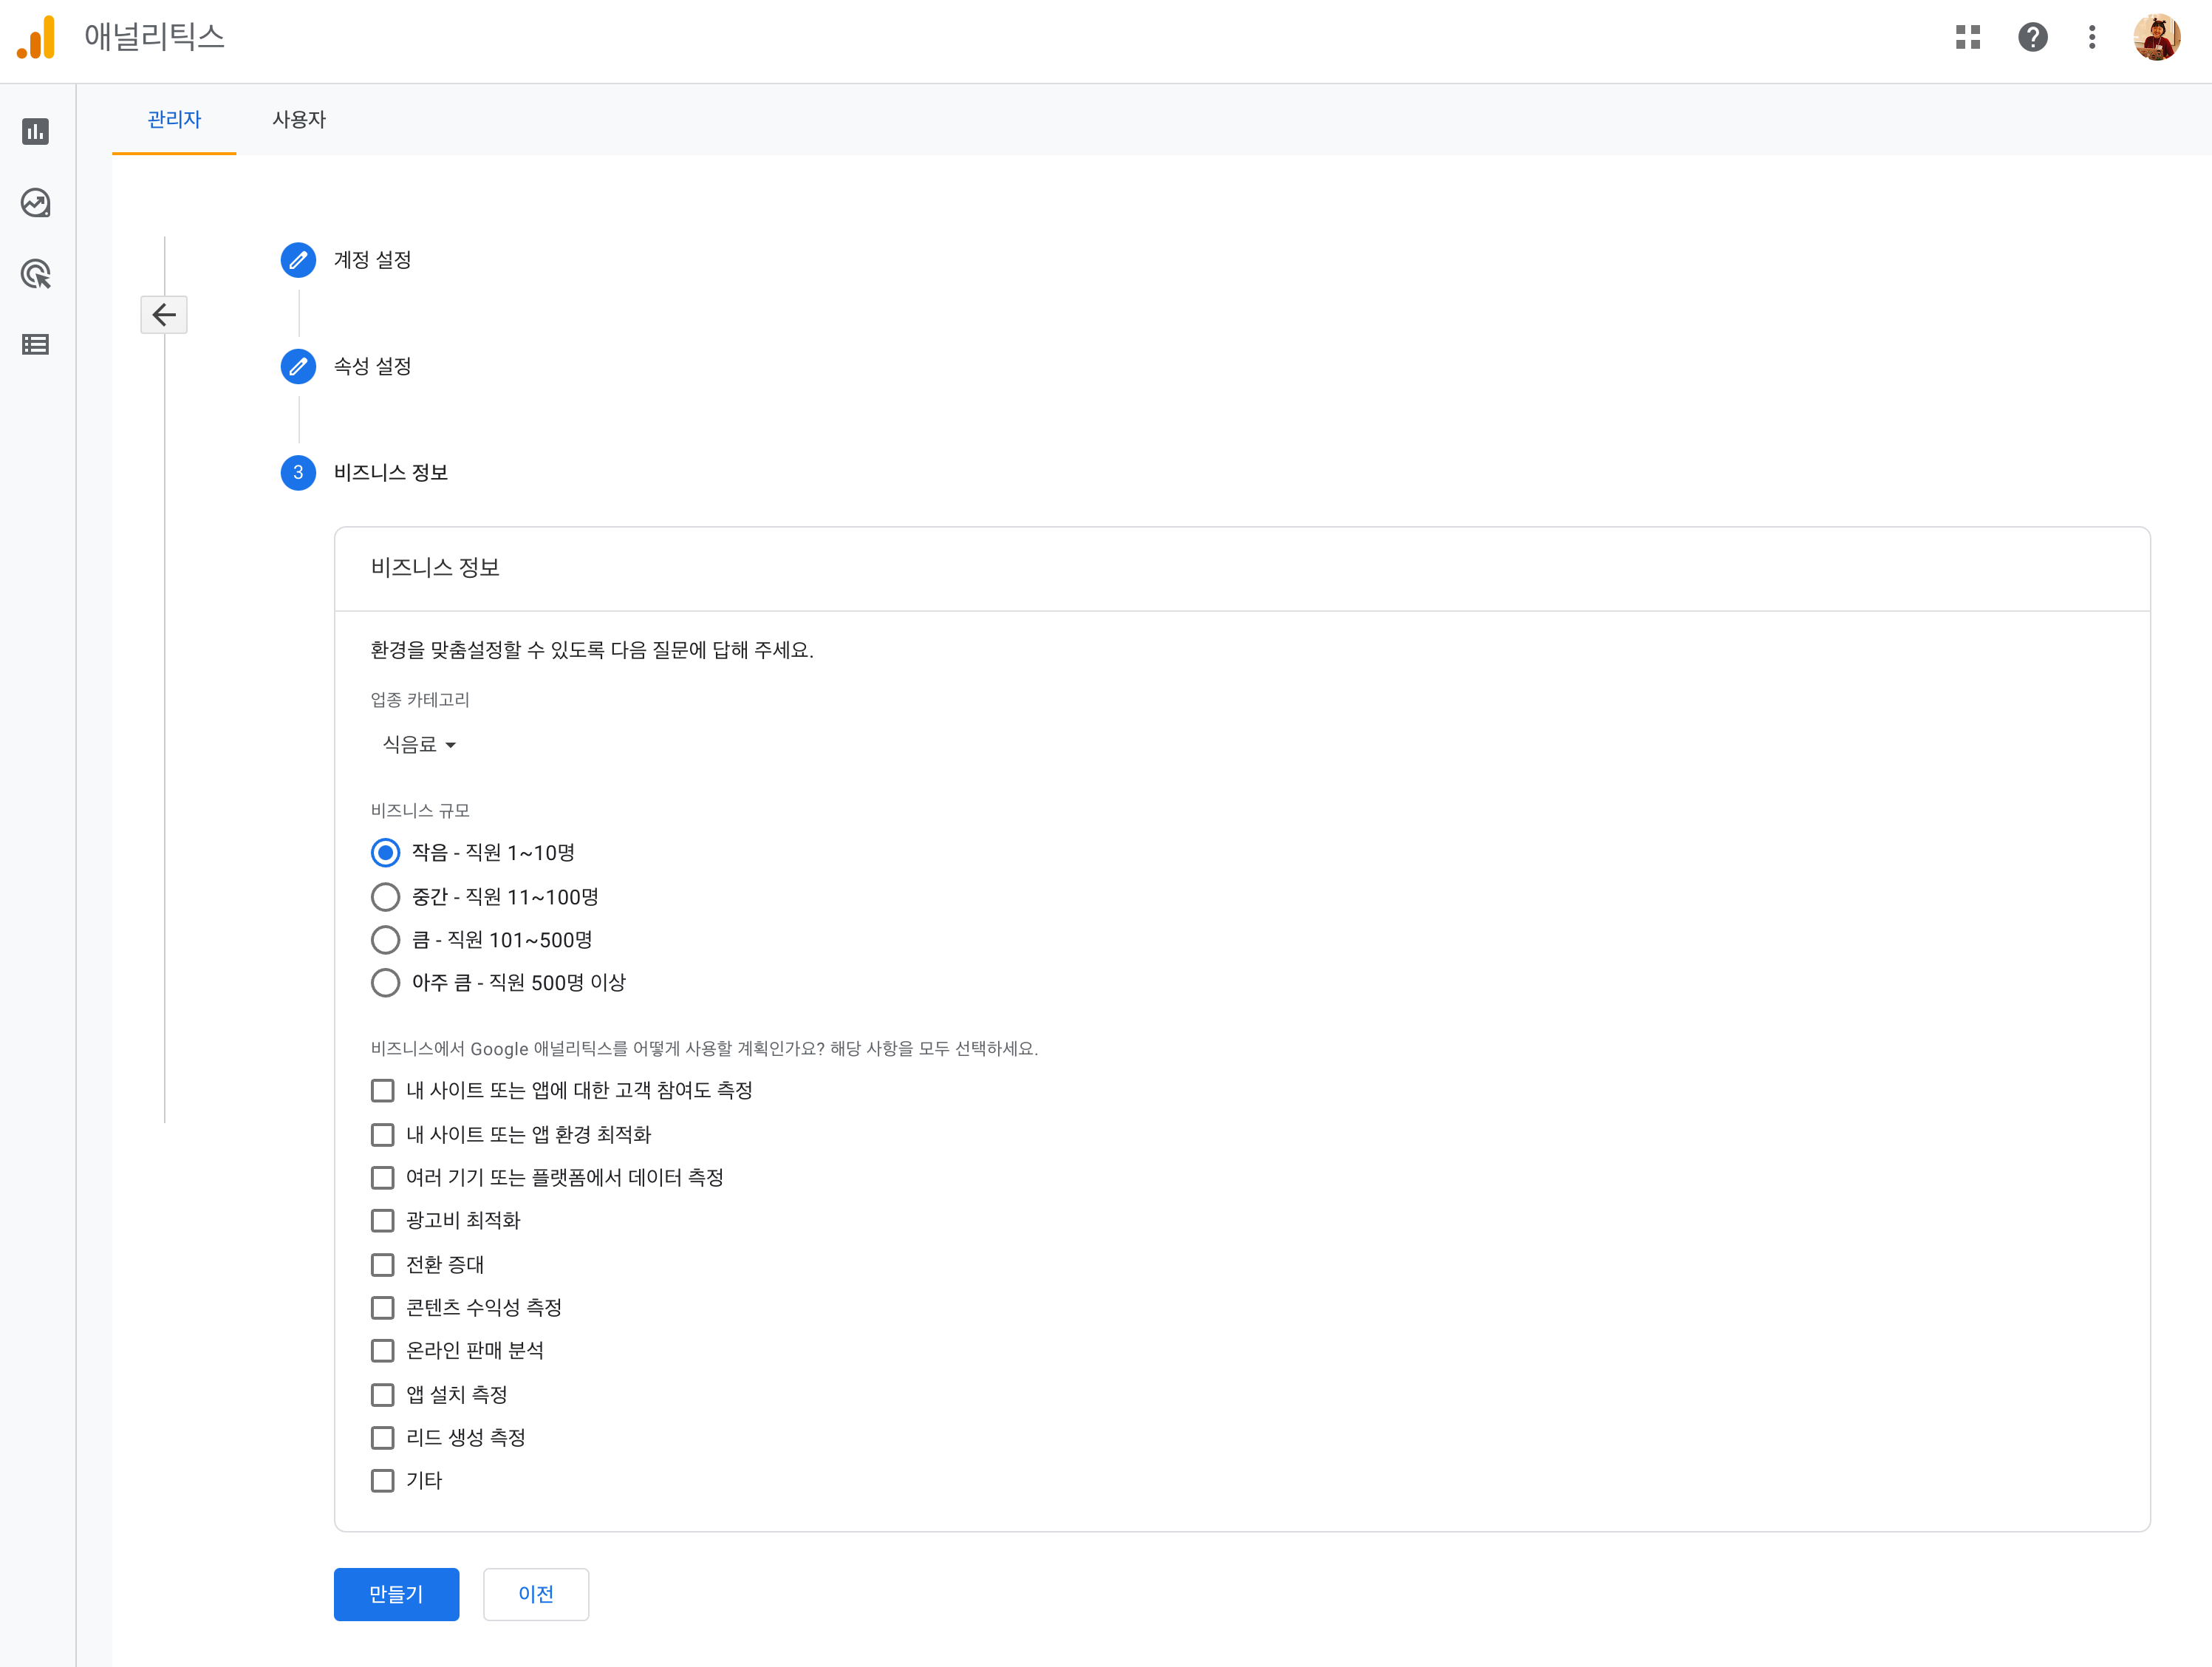Click the 비즈니스 정보 card heading
2212x1667 pixels.
click(435, 568)
